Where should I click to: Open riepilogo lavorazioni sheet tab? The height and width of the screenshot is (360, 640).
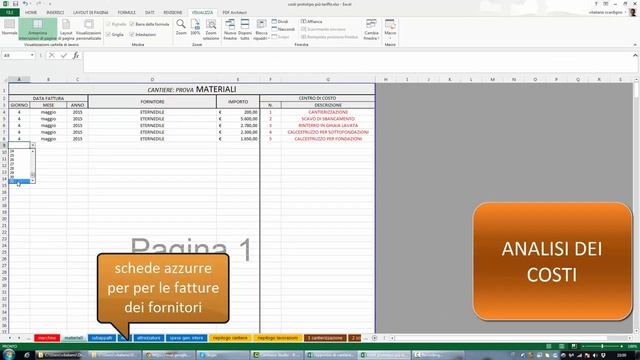click(278, 338)
